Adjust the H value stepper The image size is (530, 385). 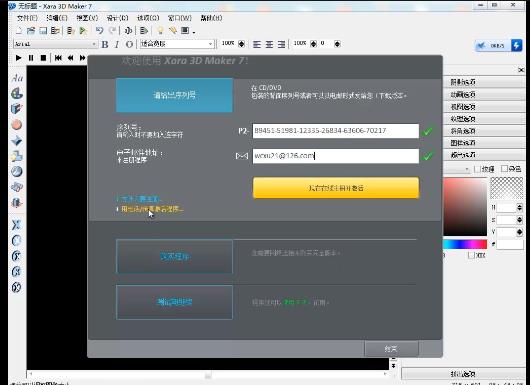click(x=519, y=207)
